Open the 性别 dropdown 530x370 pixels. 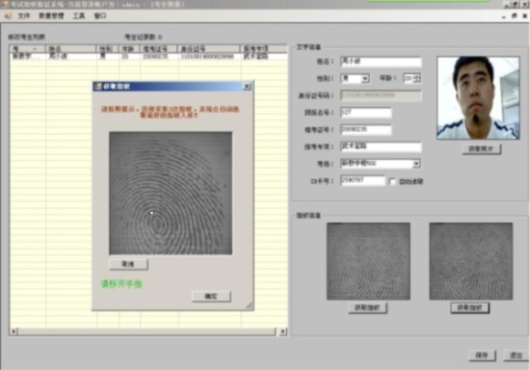tap(365, 79)
